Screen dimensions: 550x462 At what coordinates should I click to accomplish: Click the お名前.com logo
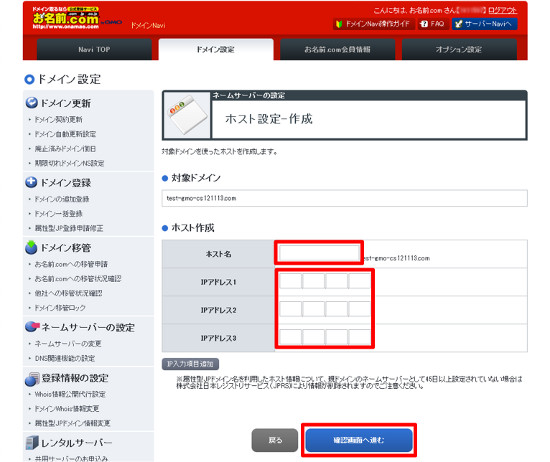point(66,18)
